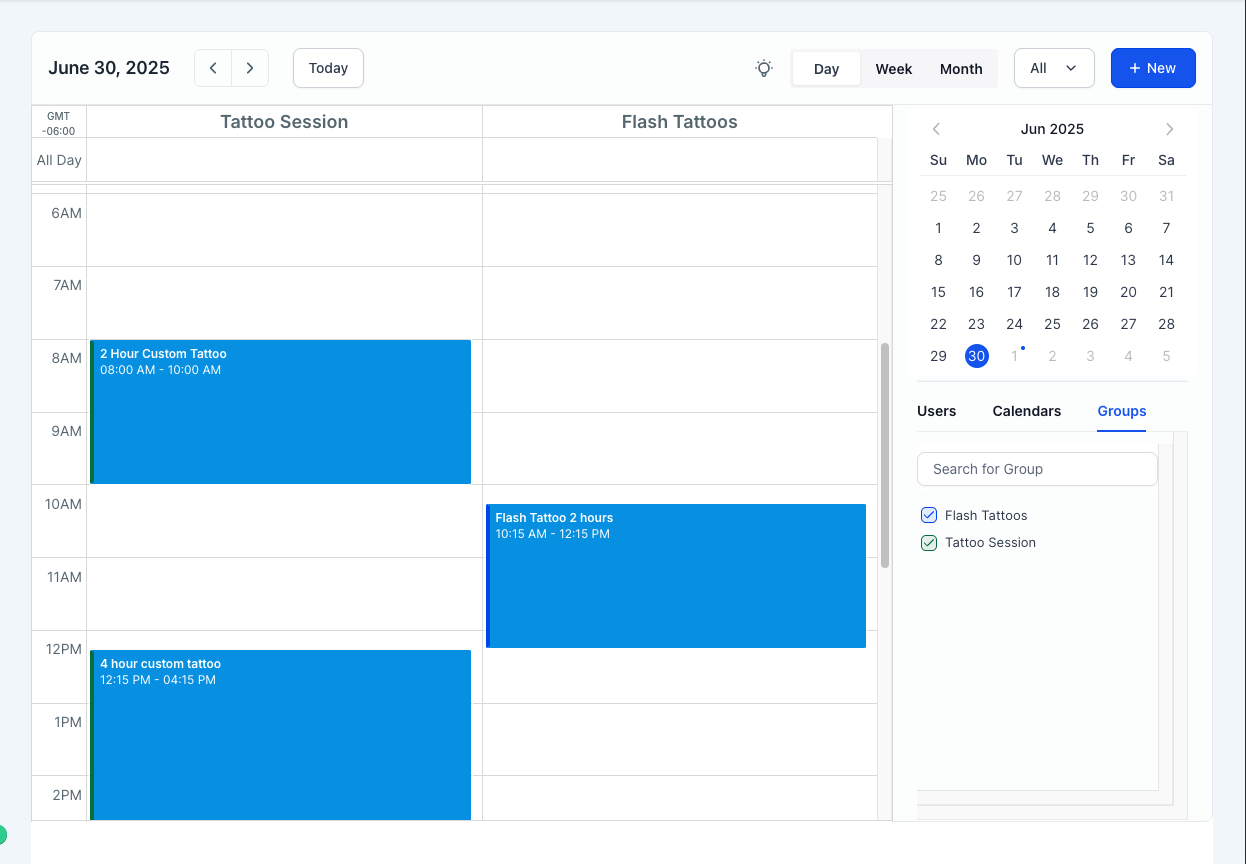
Task: Select June 18 in mini calendar
Action: (1052, 292)
